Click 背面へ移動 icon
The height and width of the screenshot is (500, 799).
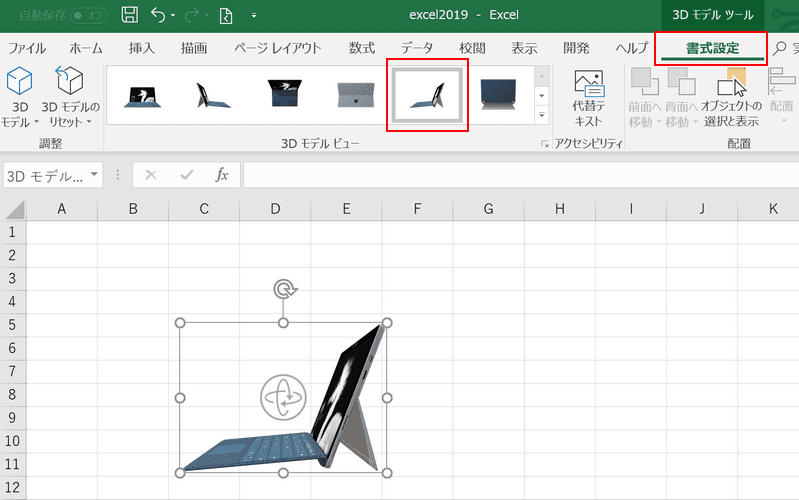[681, 82]
